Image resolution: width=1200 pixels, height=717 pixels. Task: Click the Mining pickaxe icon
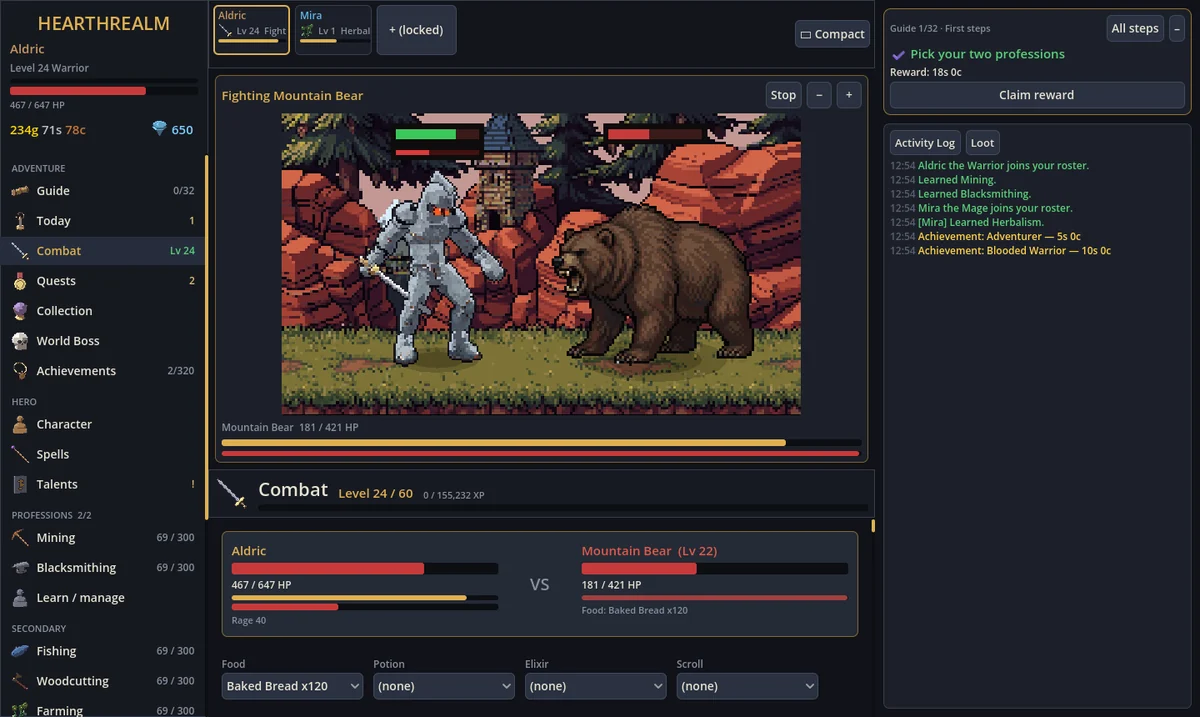pos(20,538)
